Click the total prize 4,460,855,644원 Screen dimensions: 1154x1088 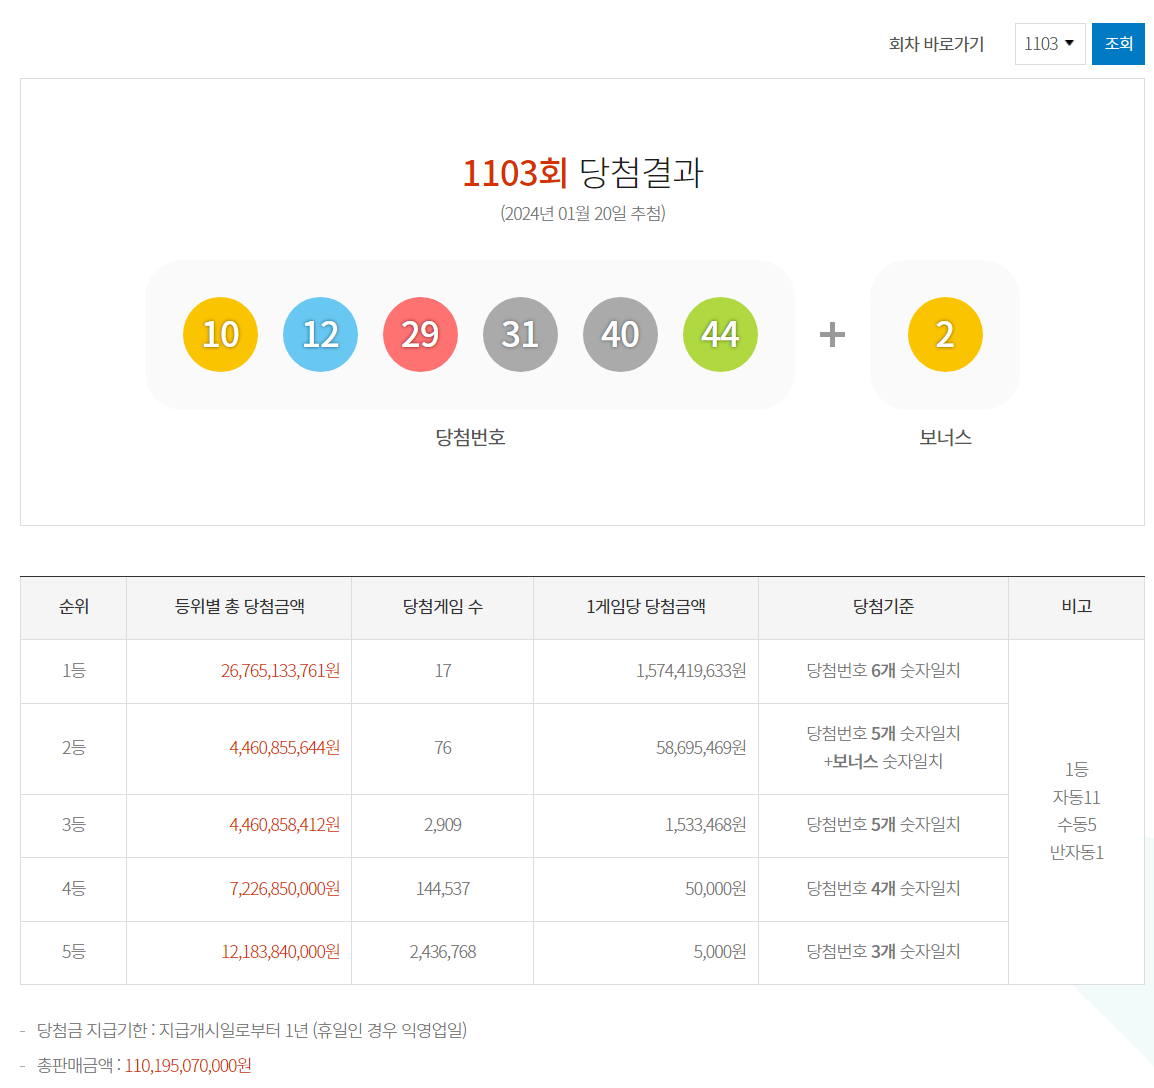pos(285,748)
